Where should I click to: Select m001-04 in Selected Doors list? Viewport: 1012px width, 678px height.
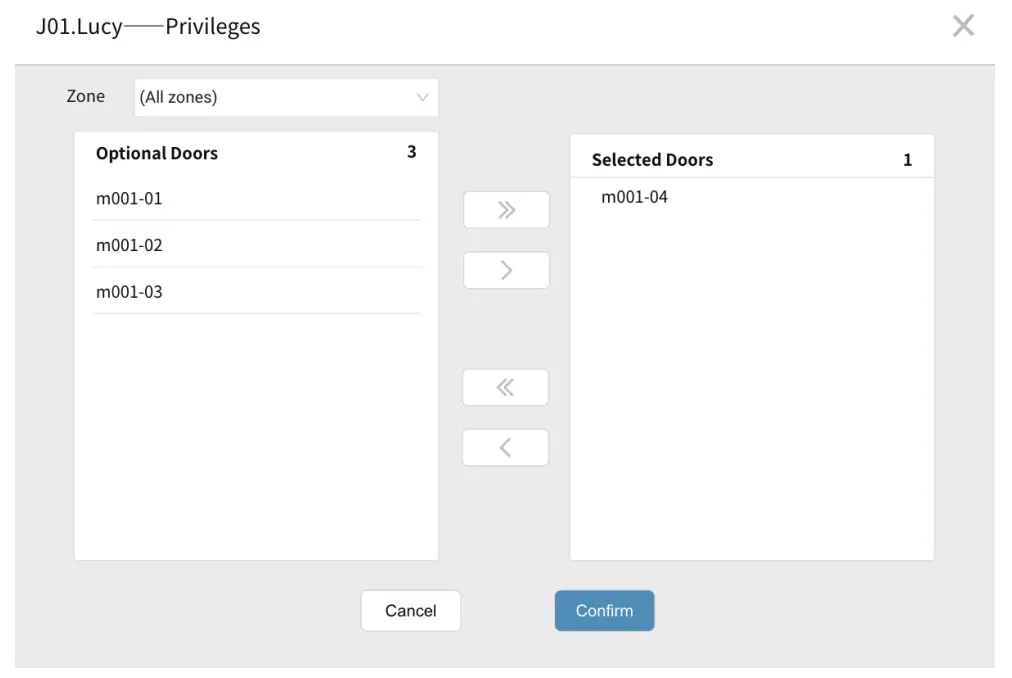pyautogui.click(x=634, y=197)
